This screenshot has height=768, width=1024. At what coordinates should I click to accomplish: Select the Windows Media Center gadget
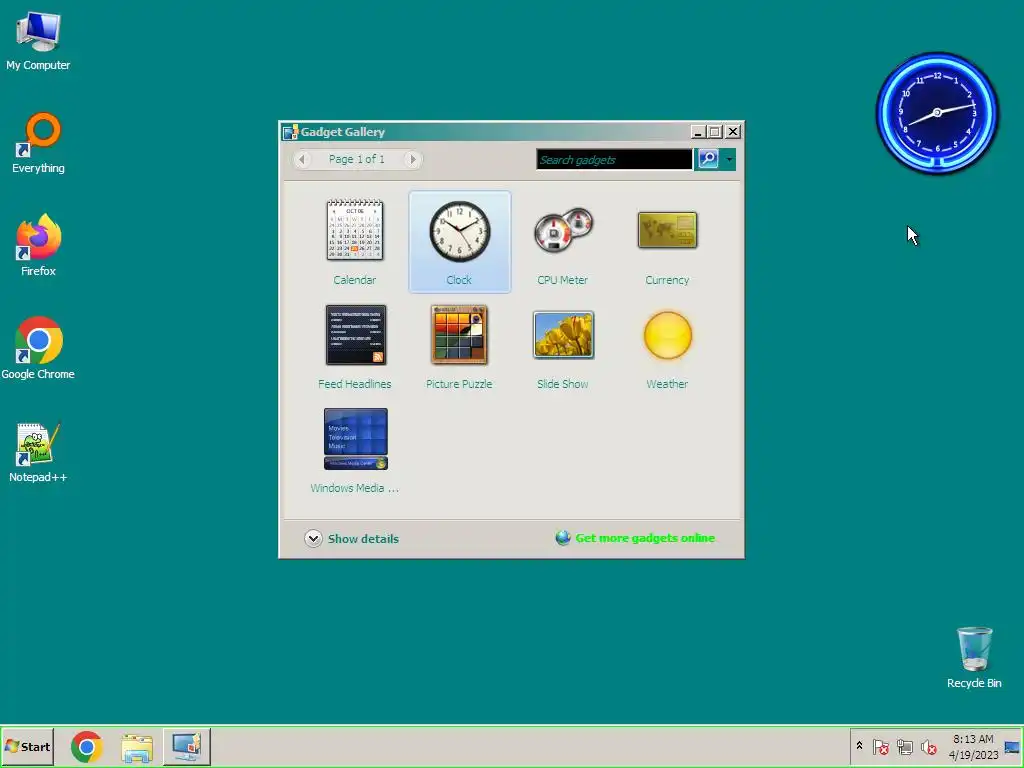355,451
